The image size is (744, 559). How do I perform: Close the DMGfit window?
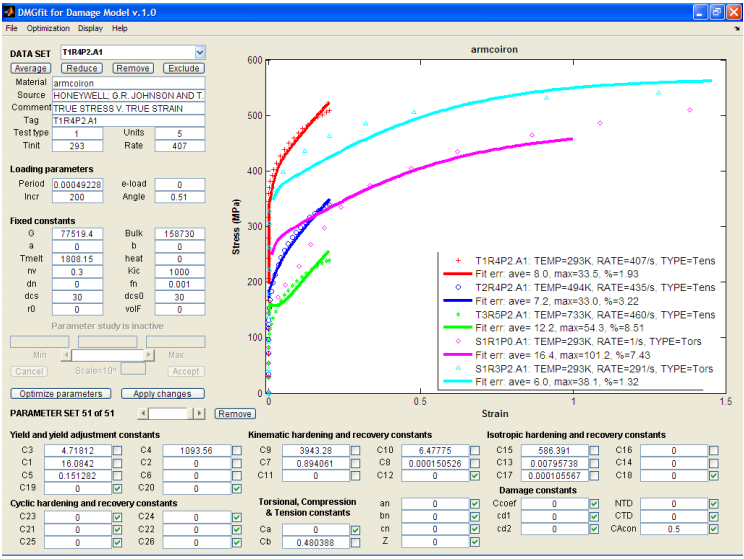732,11
